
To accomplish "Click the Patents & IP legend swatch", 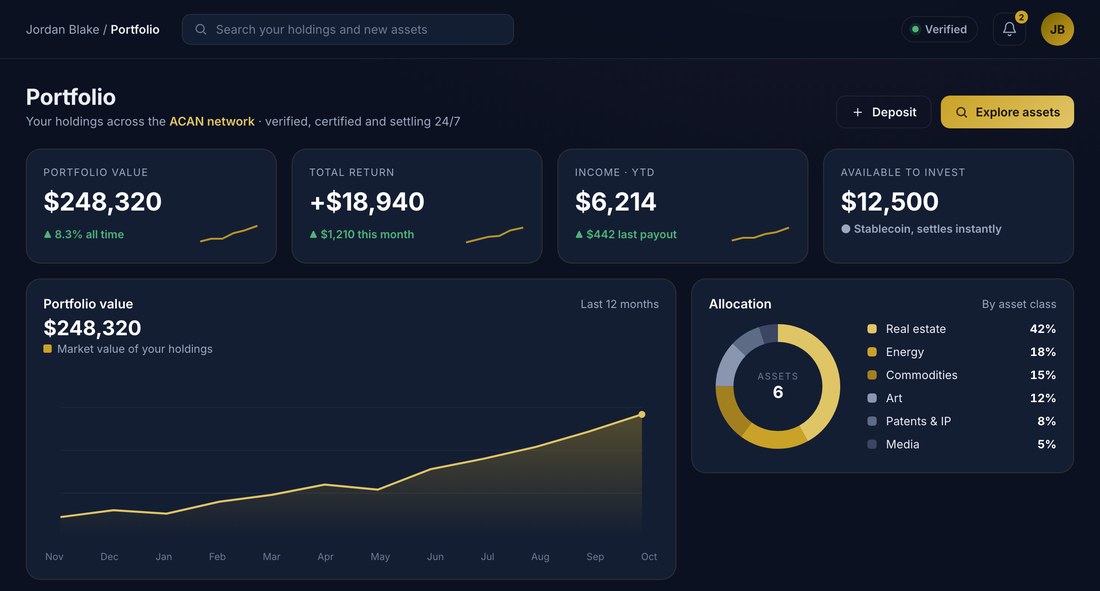I will click(x=872, y=421).
